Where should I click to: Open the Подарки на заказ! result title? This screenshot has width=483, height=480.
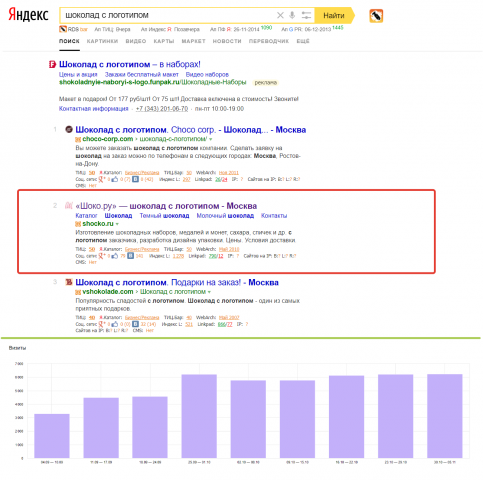click(177, 282)
